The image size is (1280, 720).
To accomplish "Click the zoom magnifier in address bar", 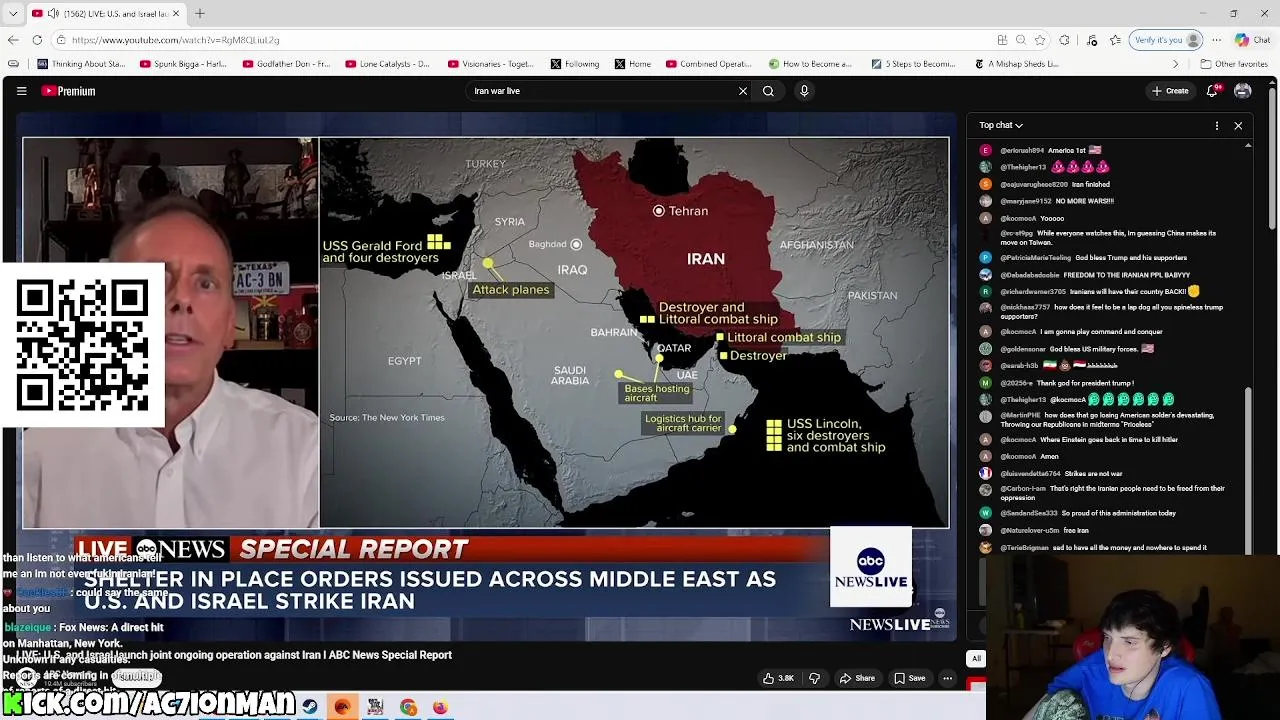I will pos(1021,40).
